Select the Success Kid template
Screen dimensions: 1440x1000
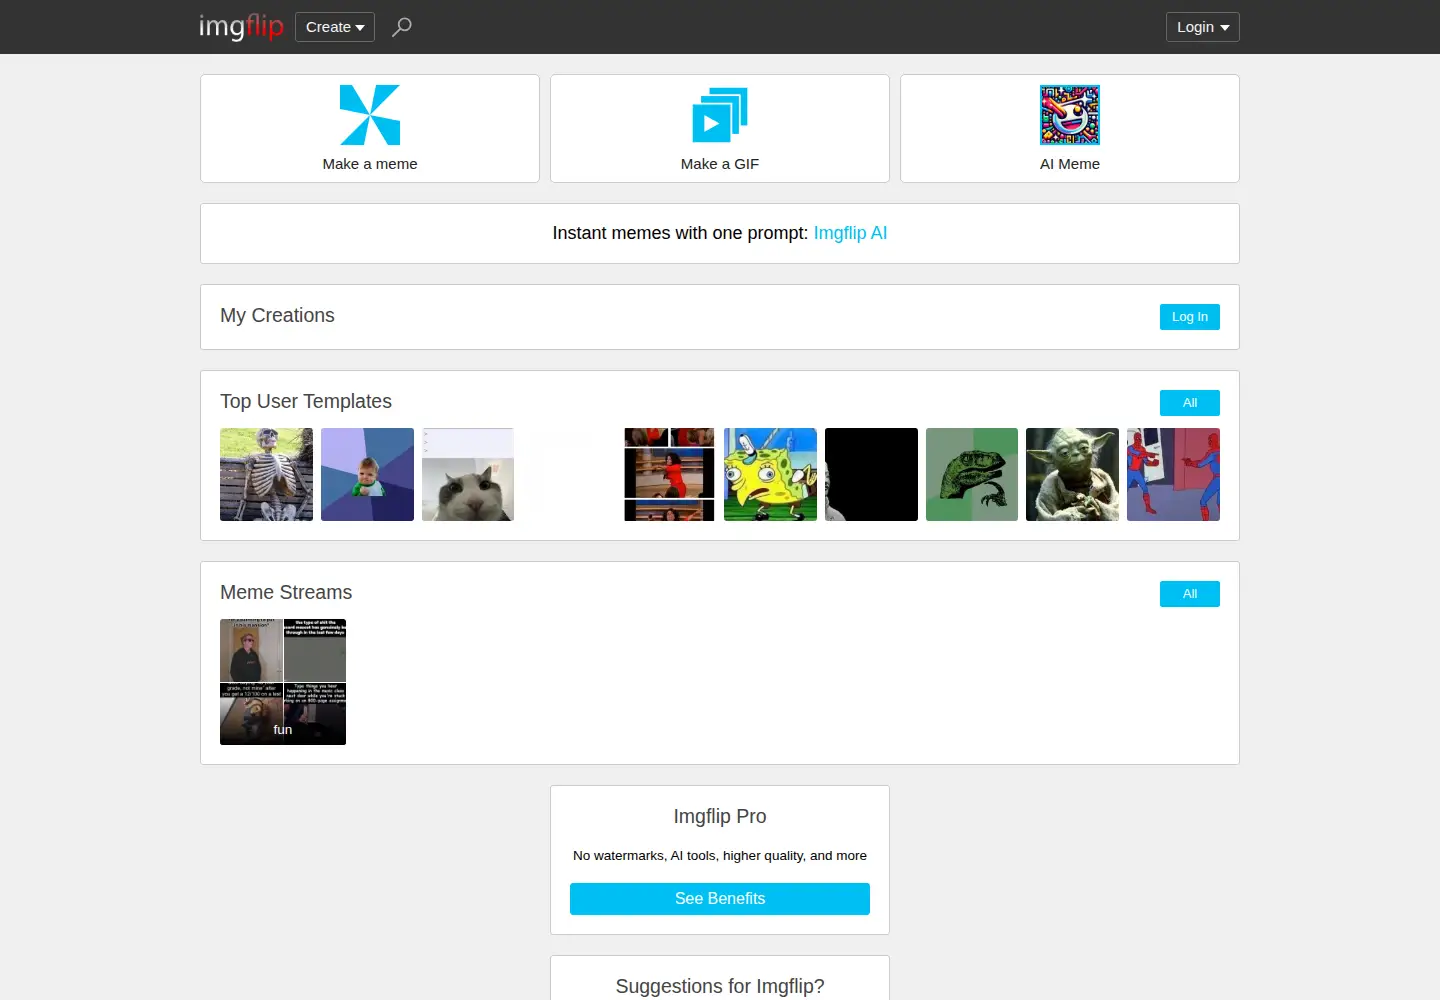coord(367,474)
